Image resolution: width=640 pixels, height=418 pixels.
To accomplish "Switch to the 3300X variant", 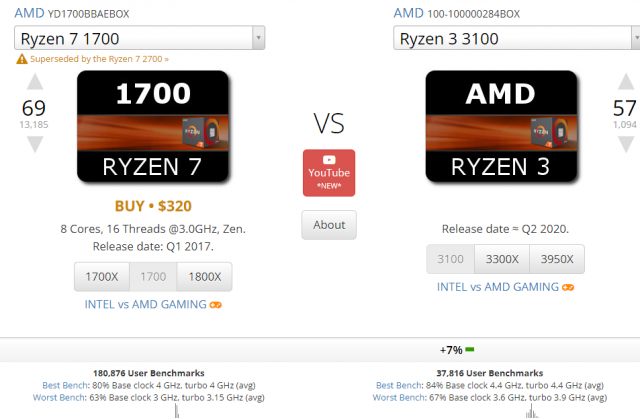I will 502,259.
